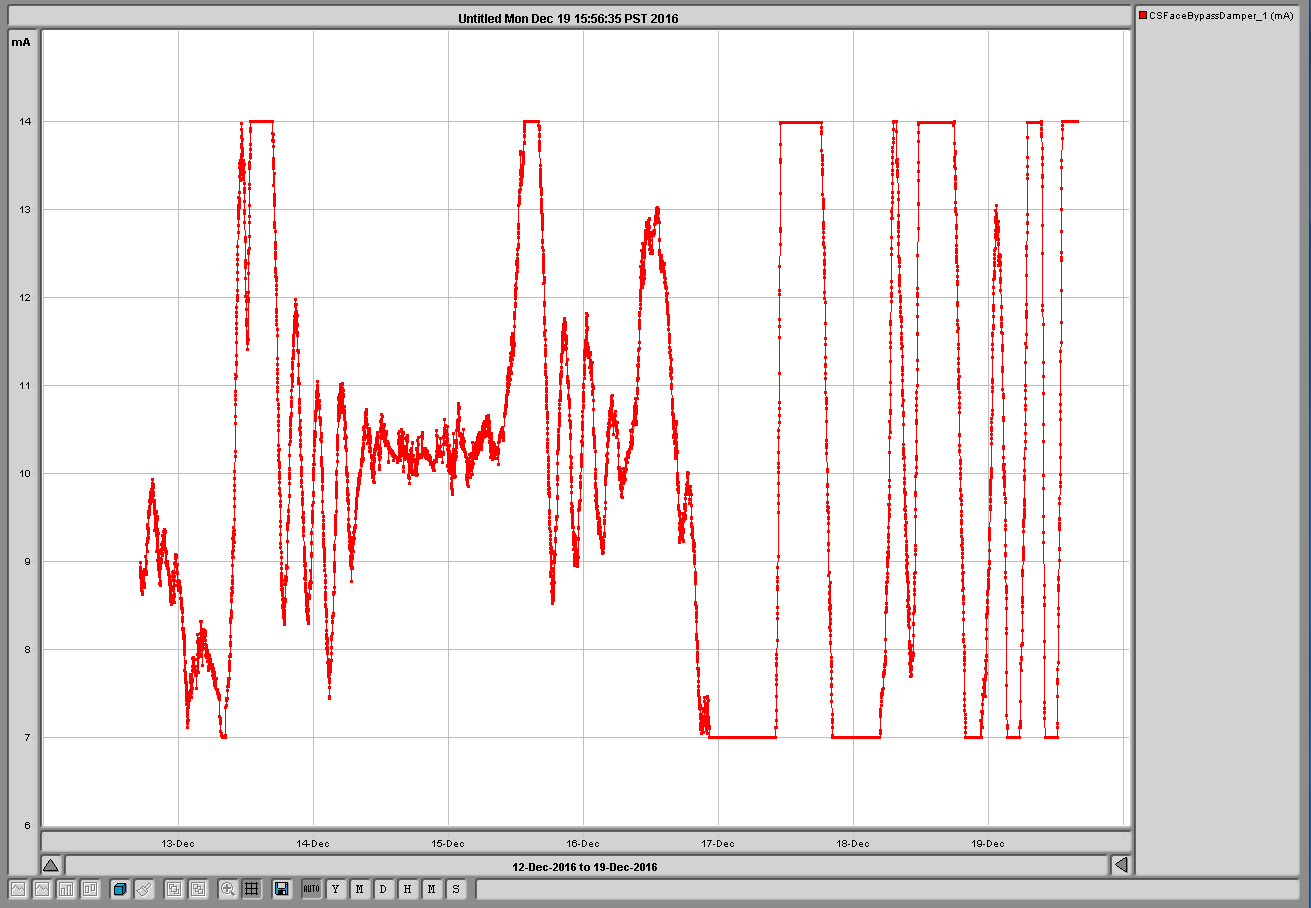This screenshot has width=1311, height=908.
Task: Click the red CSFaceBypassDamper_1 legend swatch
Action: coord(1144,16)
